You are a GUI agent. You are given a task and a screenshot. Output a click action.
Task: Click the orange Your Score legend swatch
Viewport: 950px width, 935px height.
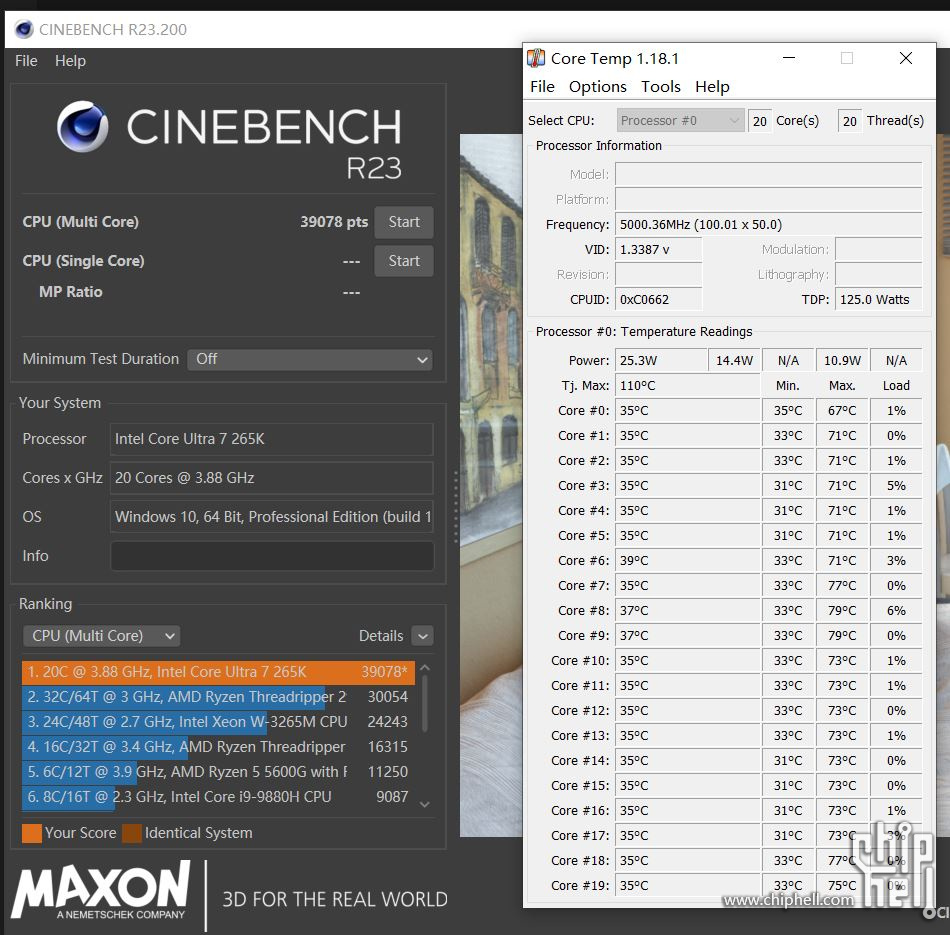pos(32,833)
